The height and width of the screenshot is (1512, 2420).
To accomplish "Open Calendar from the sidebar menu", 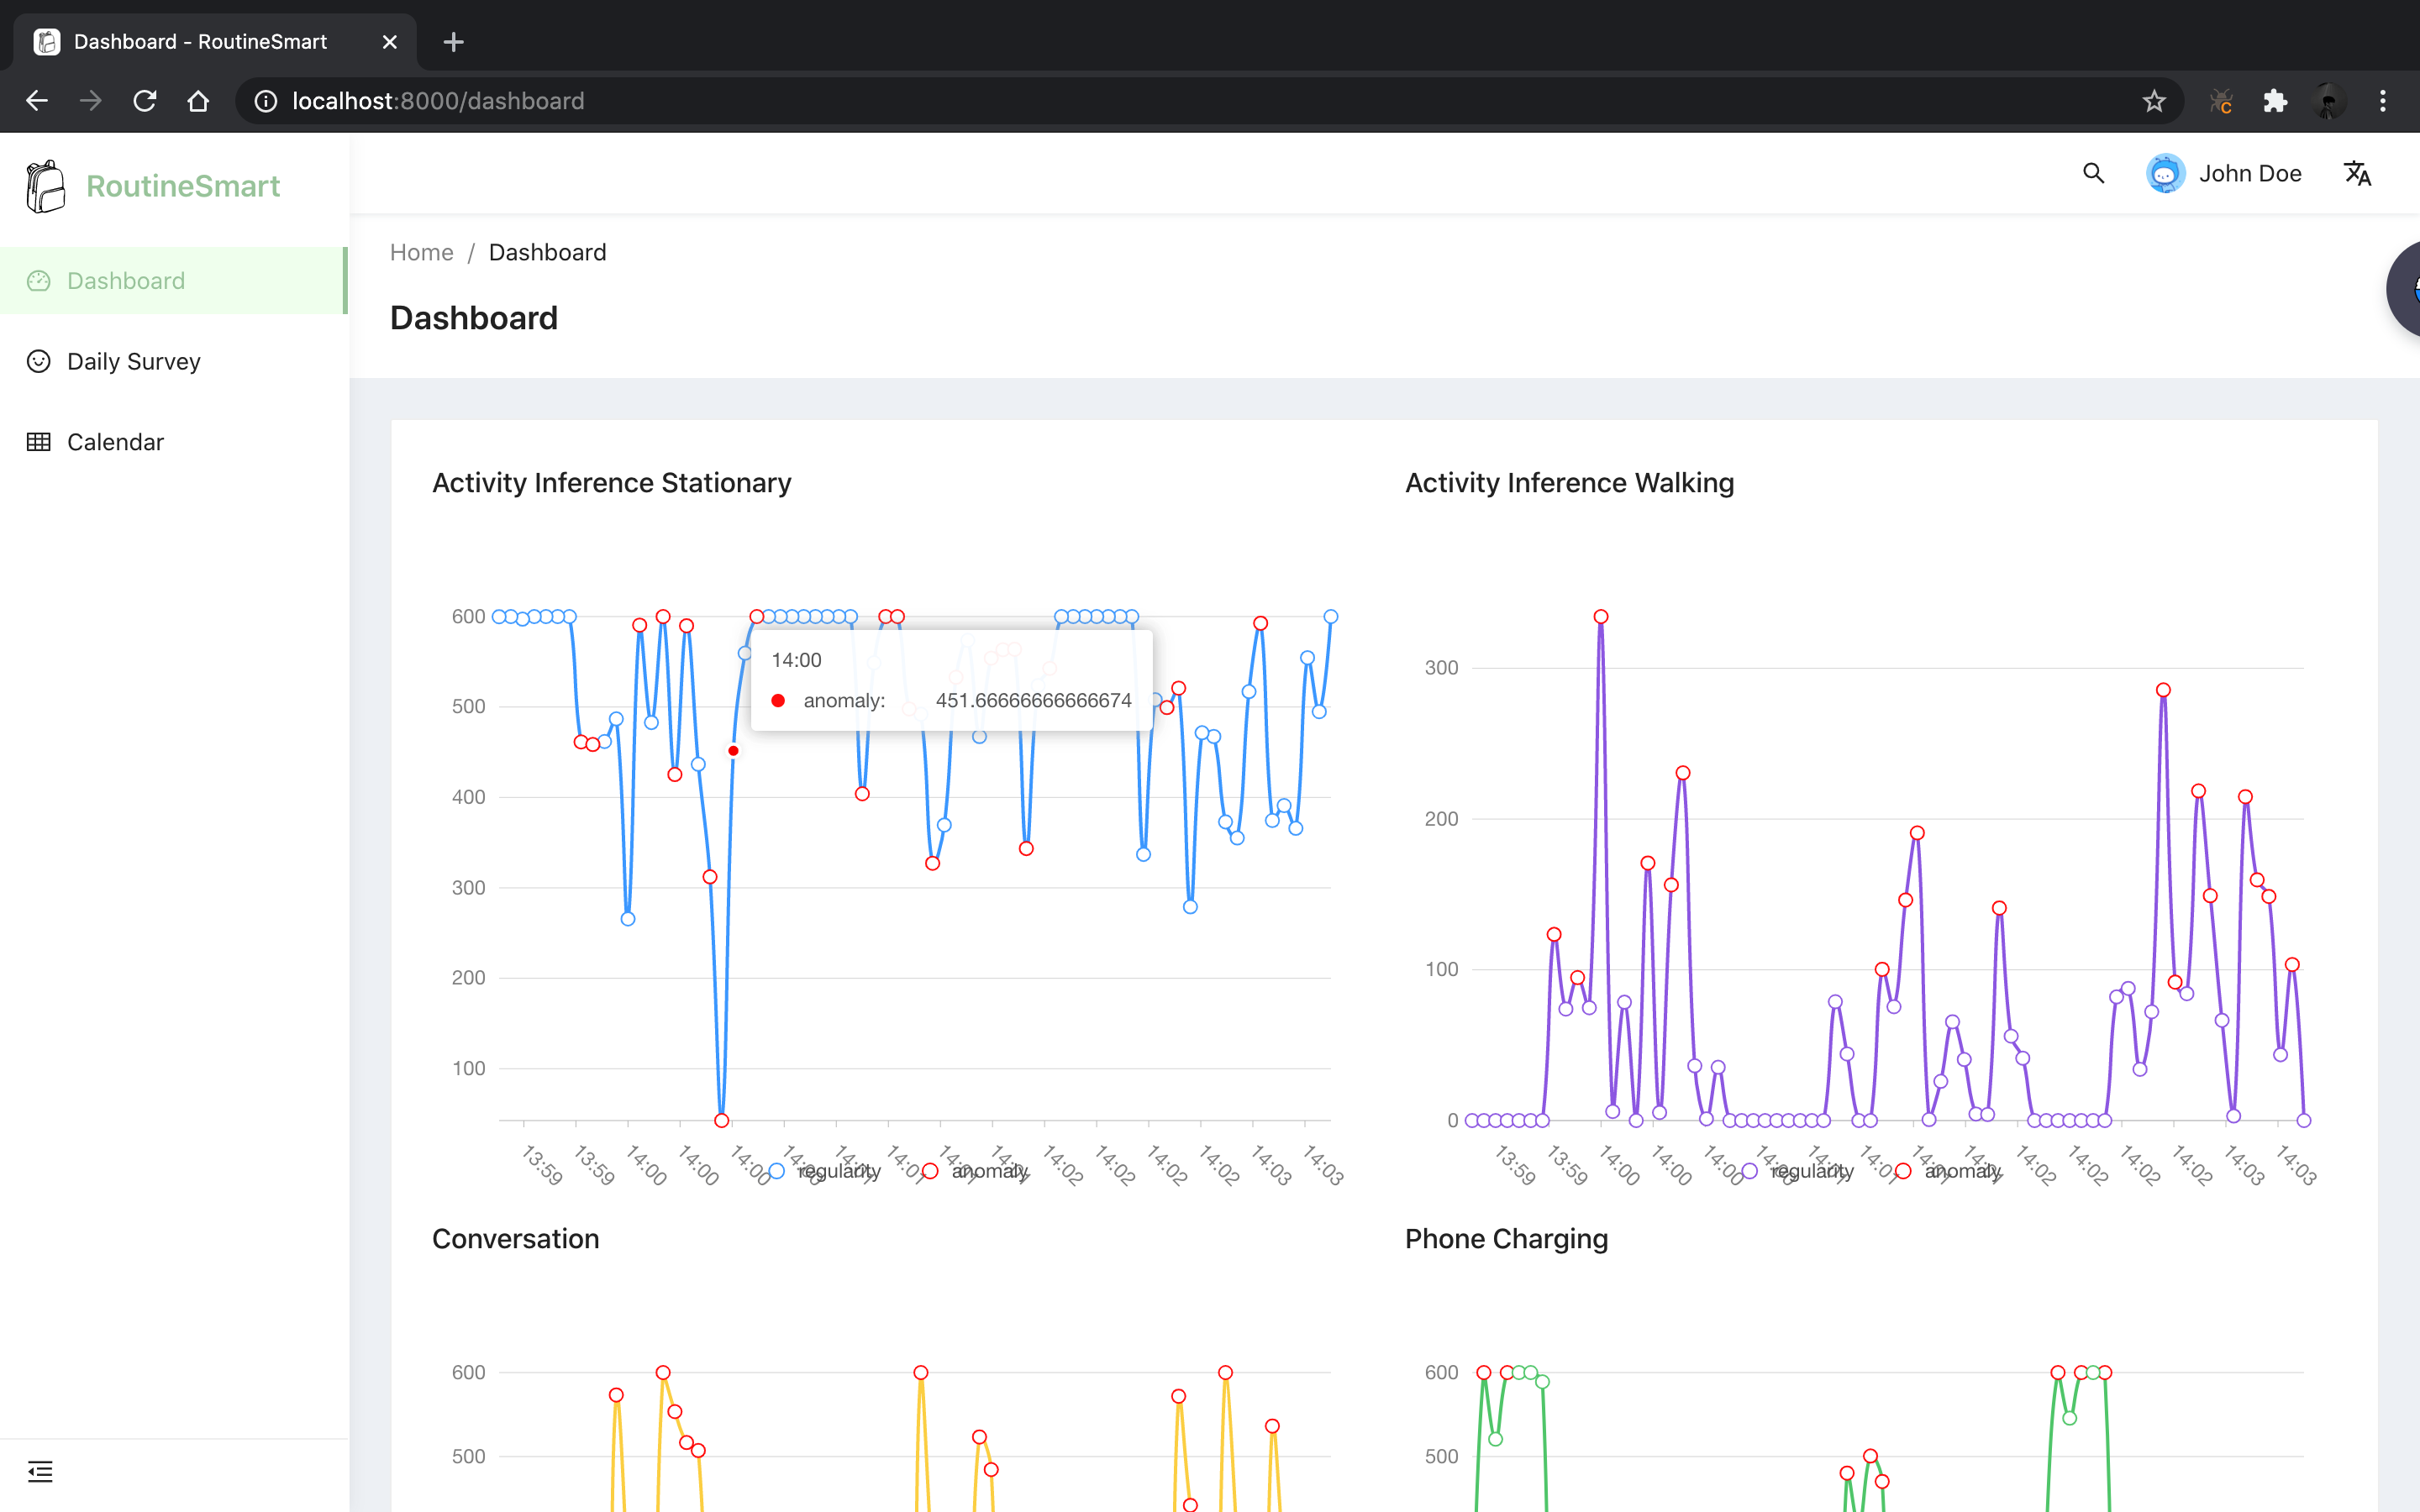I will tap(115, 442).
